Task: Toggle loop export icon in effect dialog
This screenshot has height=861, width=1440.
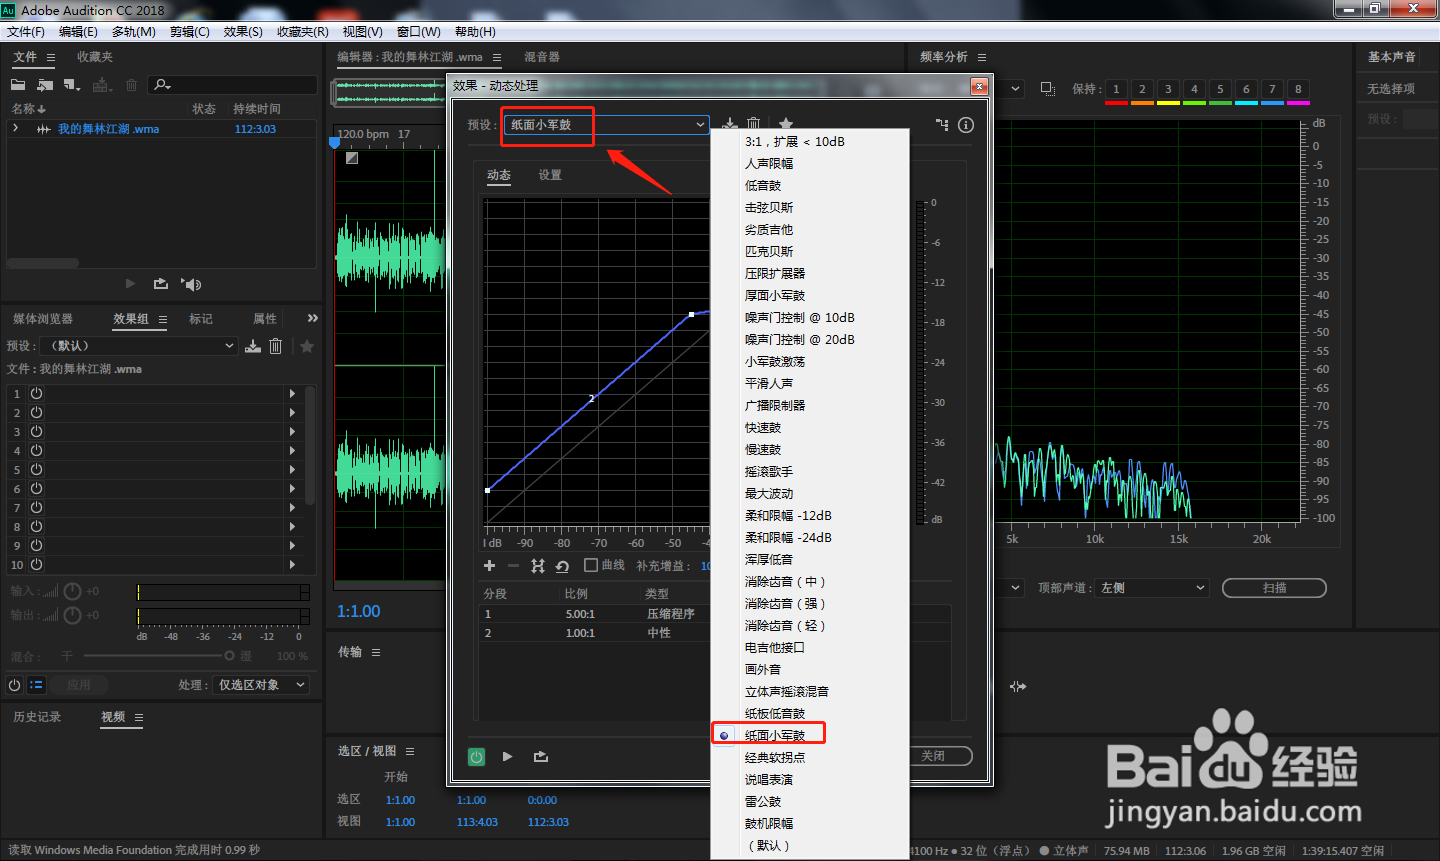Action: coord(541,756)
